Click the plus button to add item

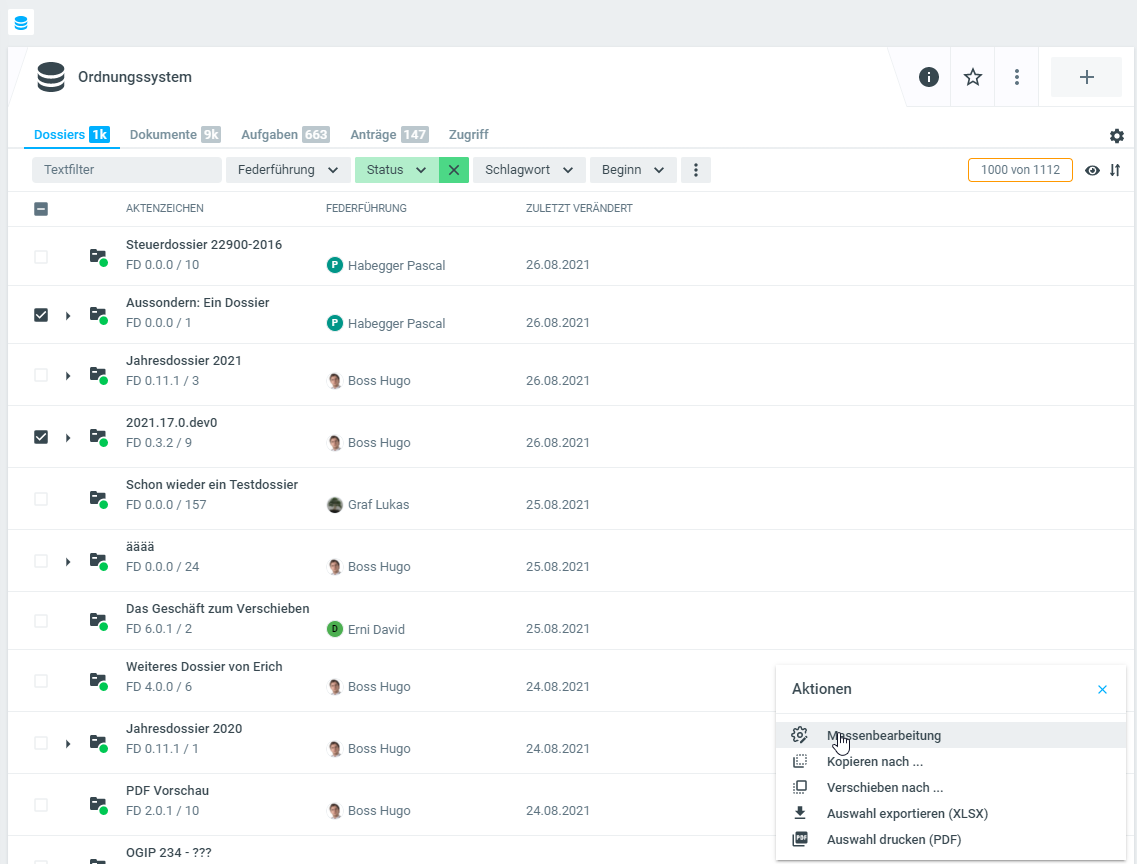1086,77
